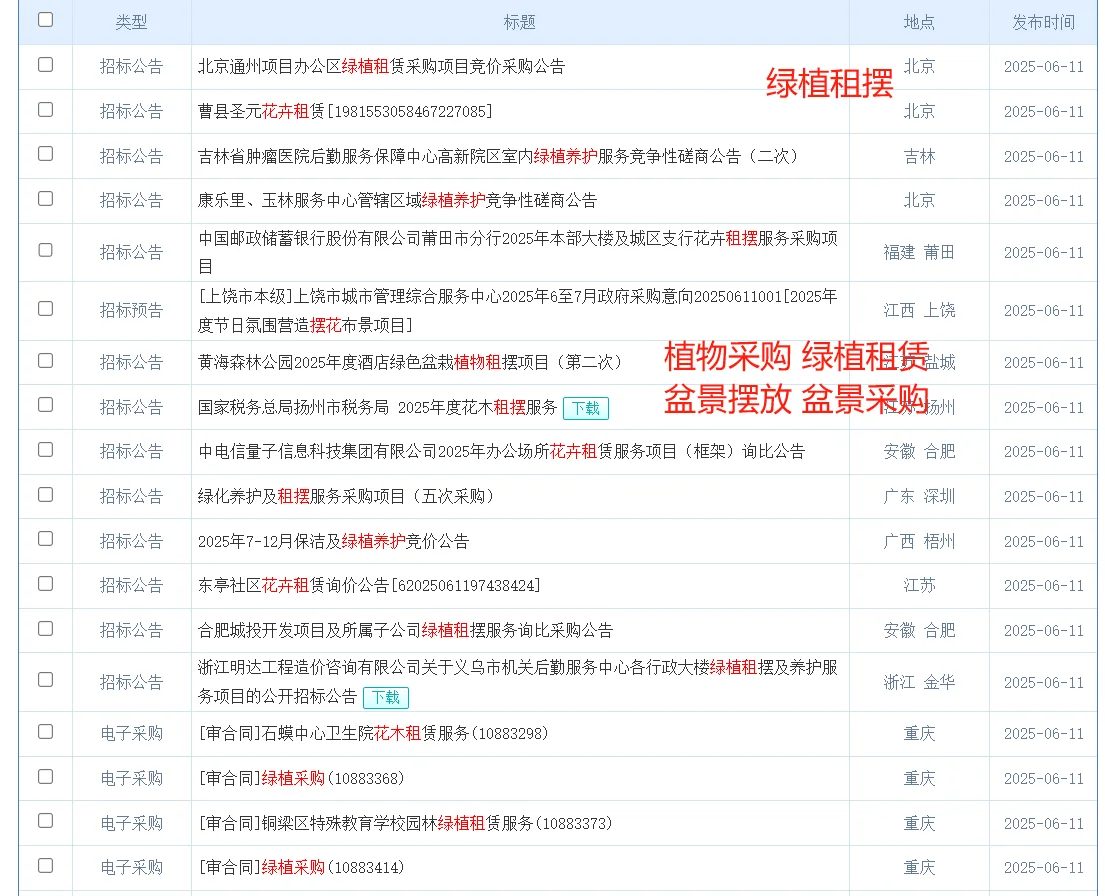This screenshot has width=1105, height=896.
Task: Check the 绿化养护及租摆服务采购项目 row checkbox
Action: pyautogui.click(x=45, y=495)
